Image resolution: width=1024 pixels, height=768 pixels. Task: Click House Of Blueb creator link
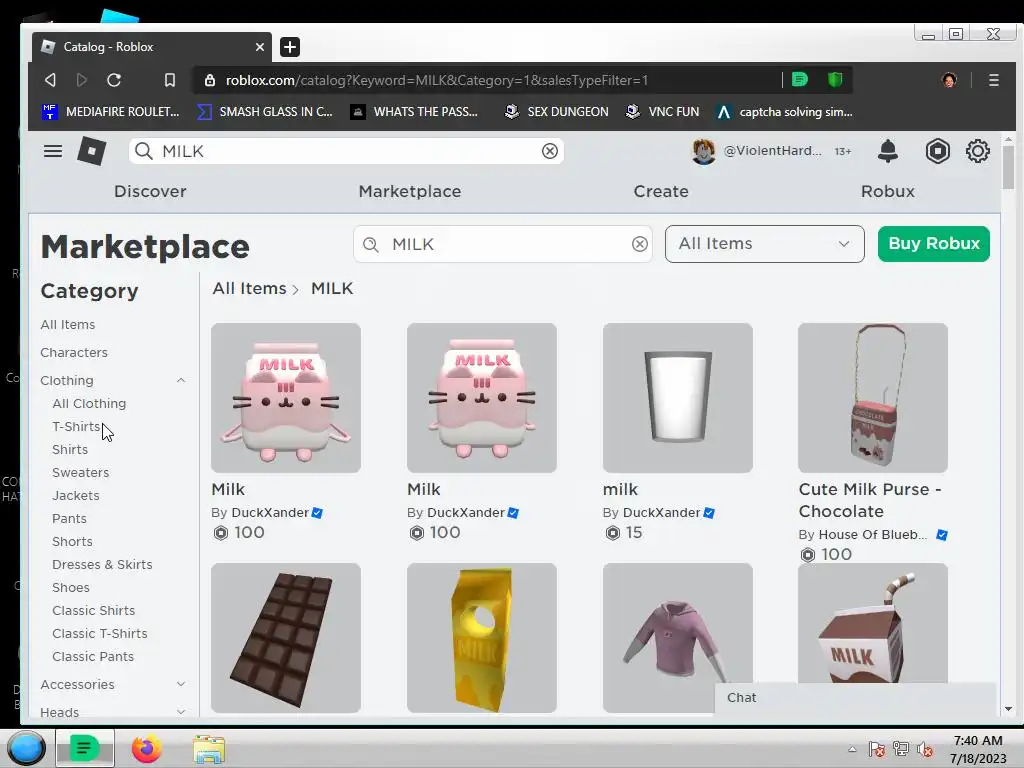point(872,535)
